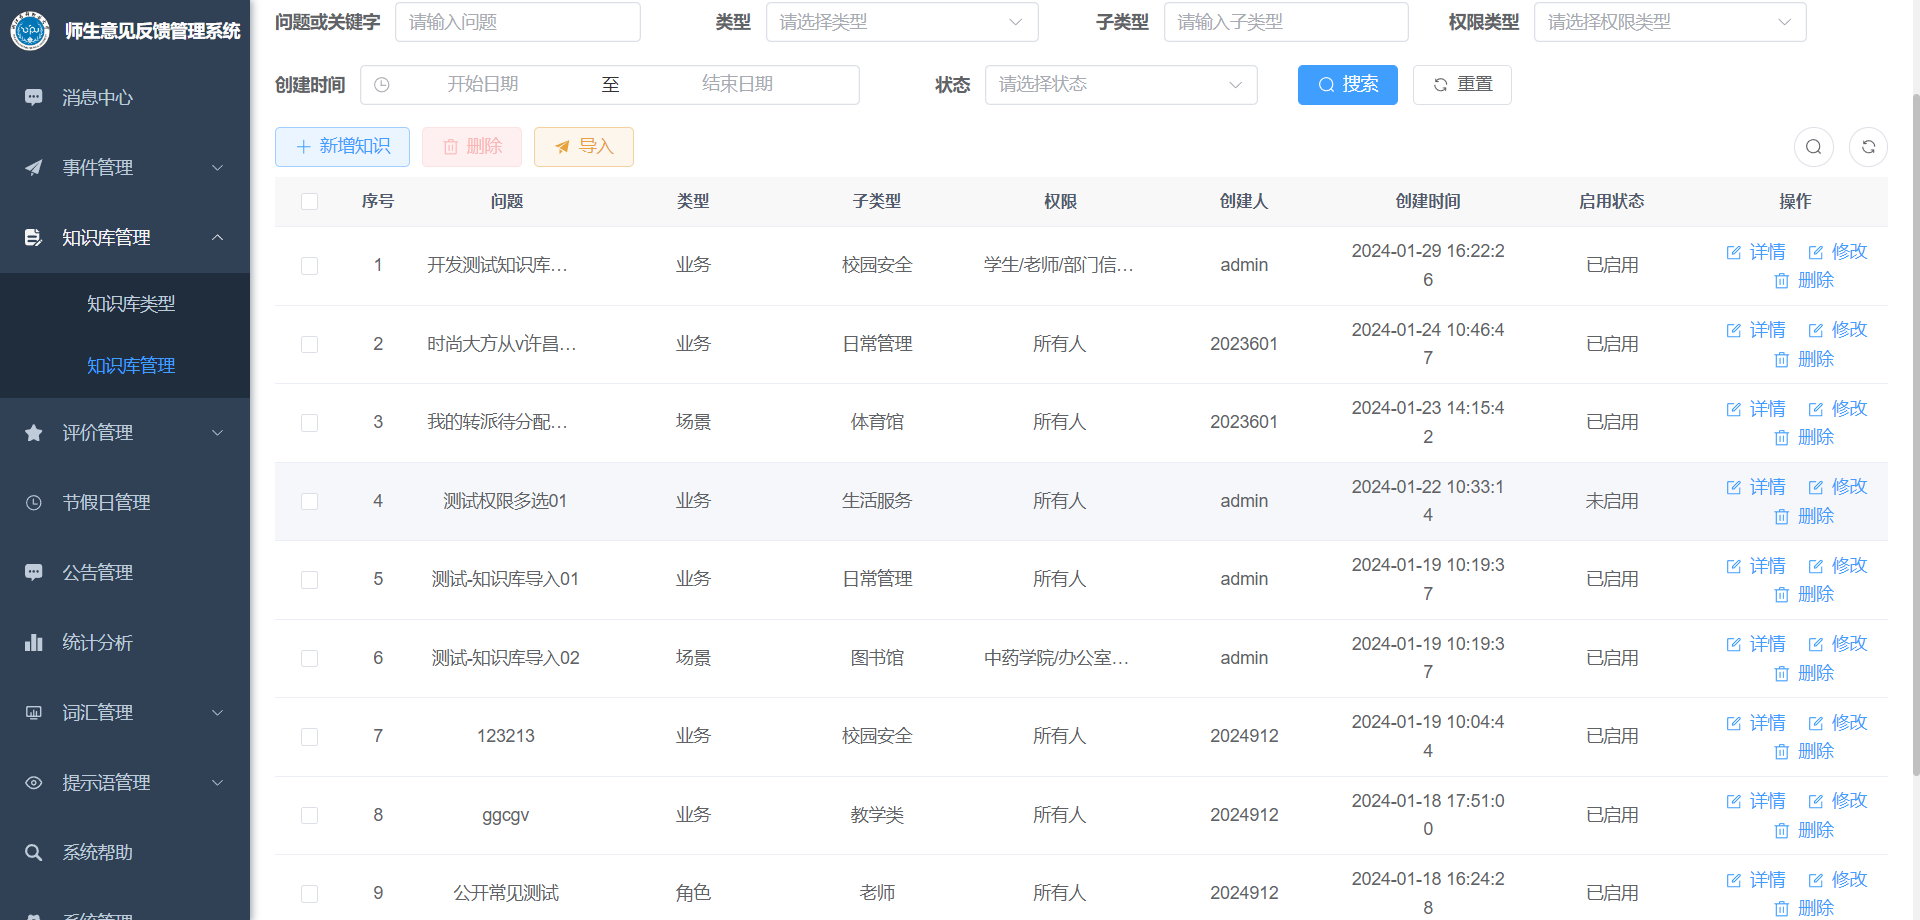Open 详情 for row 7 123213
1920x920 pixels.
(1756, 722)
